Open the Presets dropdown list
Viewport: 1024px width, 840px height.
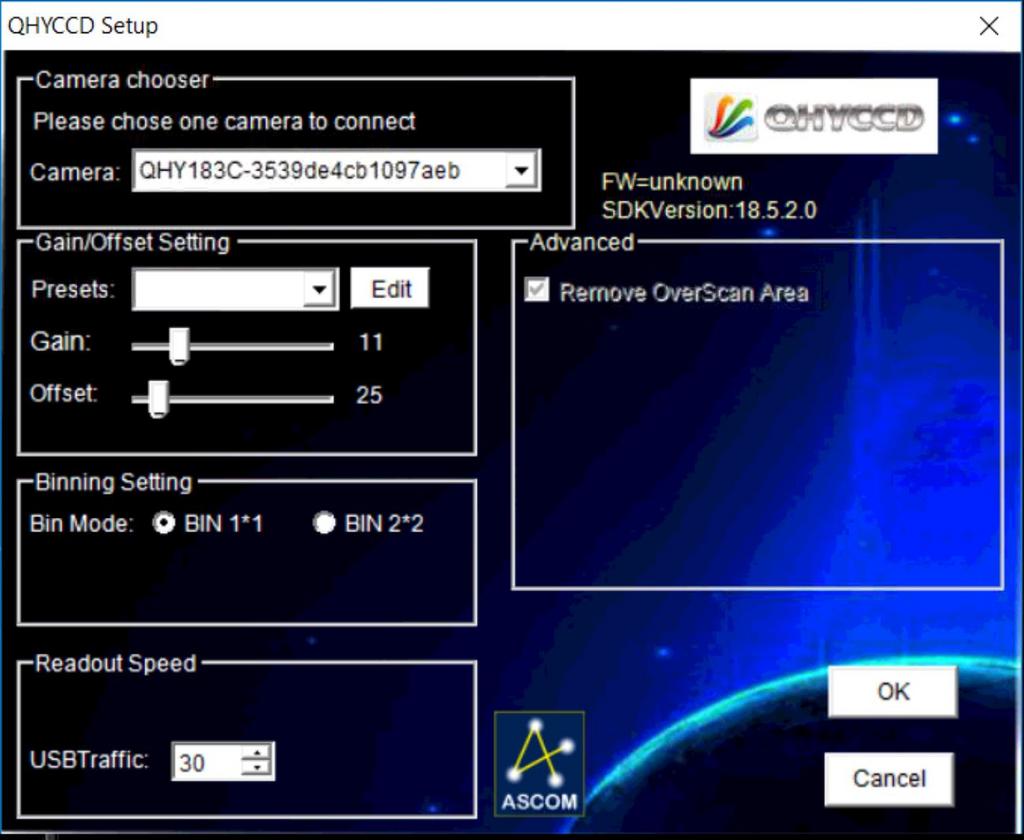tap(319, 289)
